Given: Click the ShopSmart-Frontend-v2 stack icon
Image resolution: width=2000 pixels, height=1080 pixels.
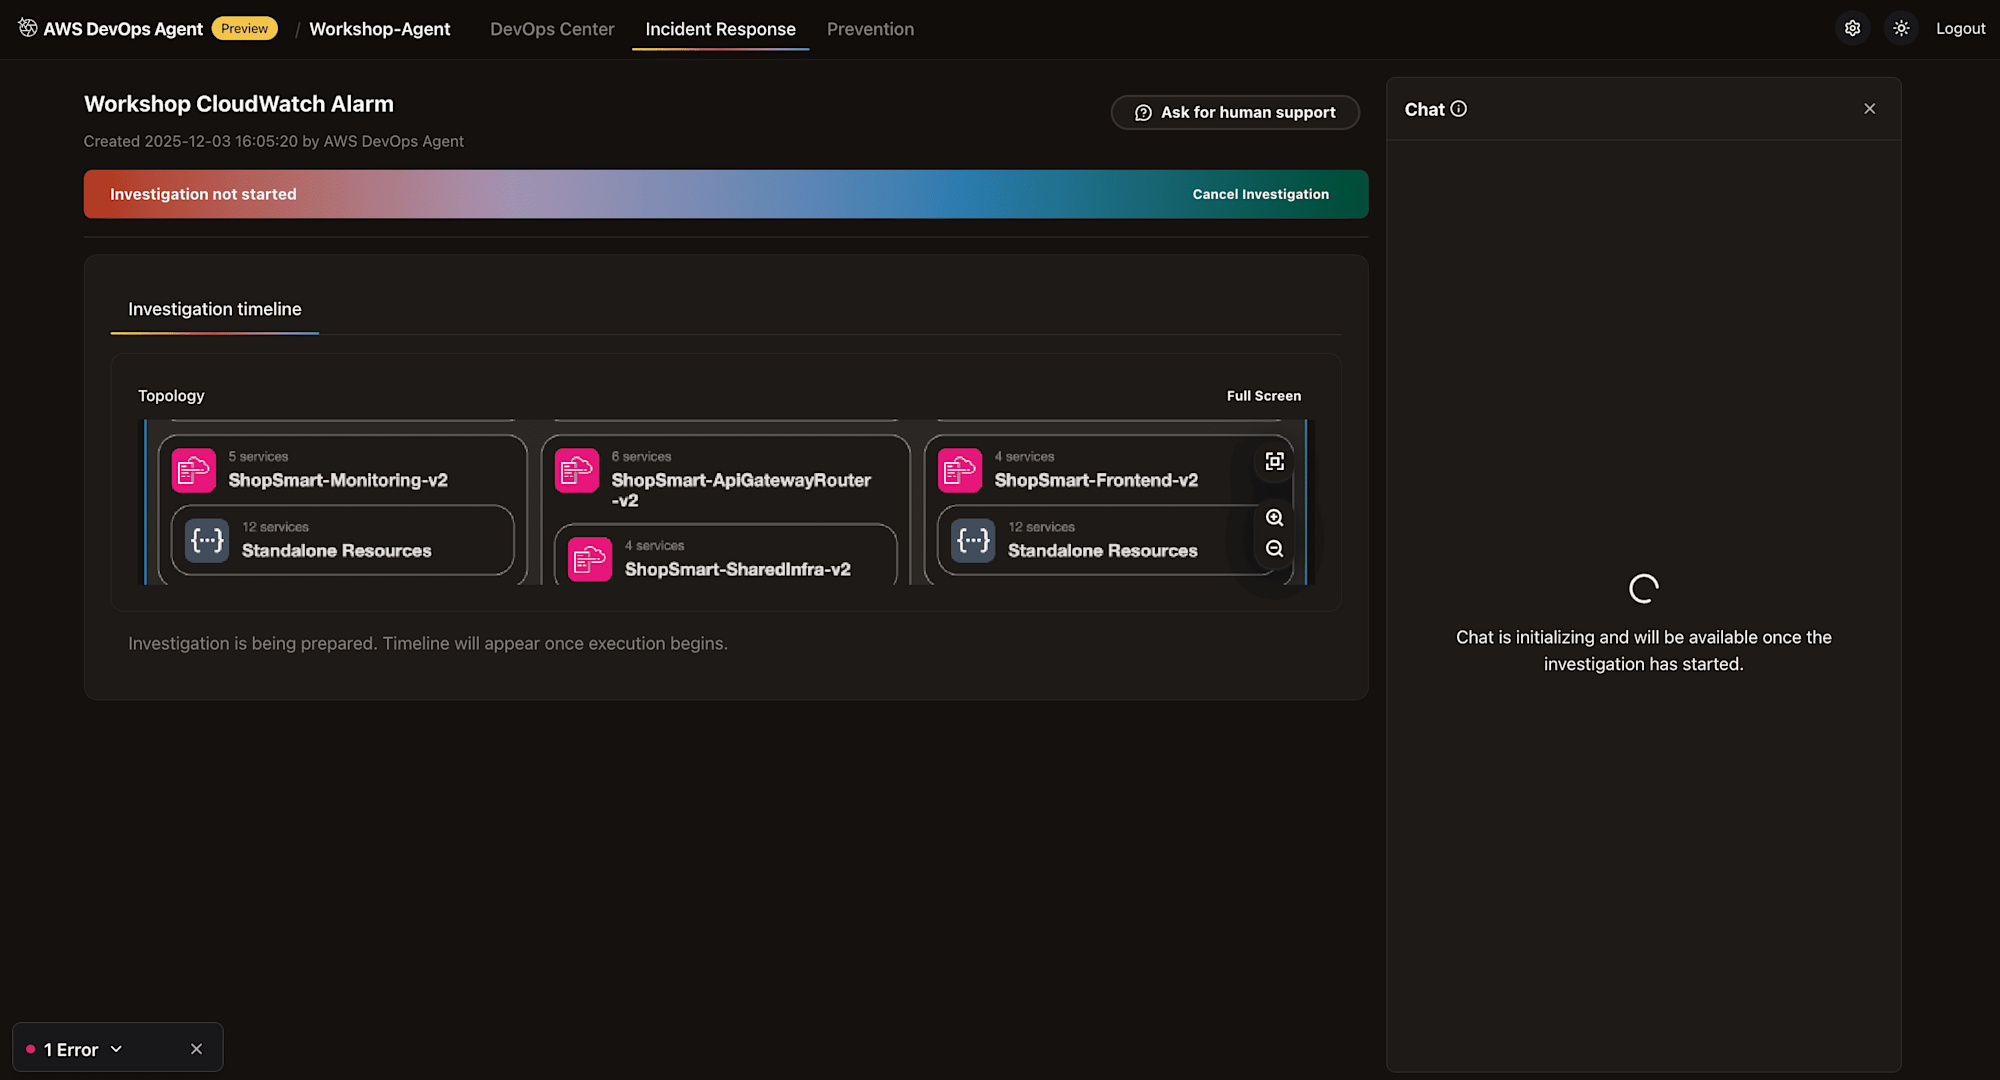Looking at the screenshot, I should (x=960, y=470).
